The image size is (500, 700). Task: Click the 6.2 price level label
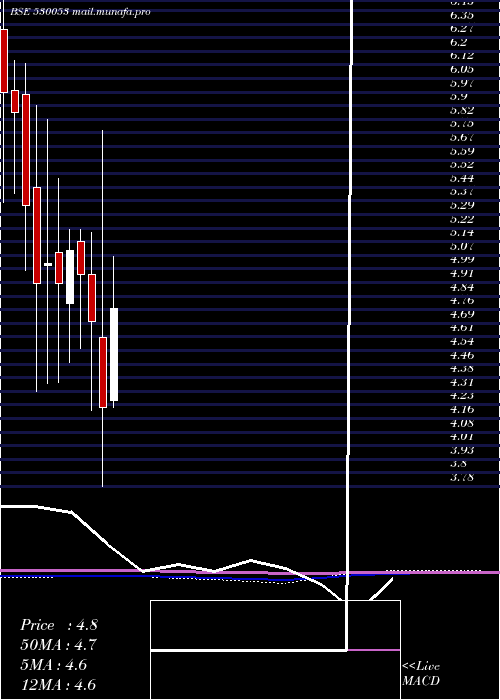point(459,43)
